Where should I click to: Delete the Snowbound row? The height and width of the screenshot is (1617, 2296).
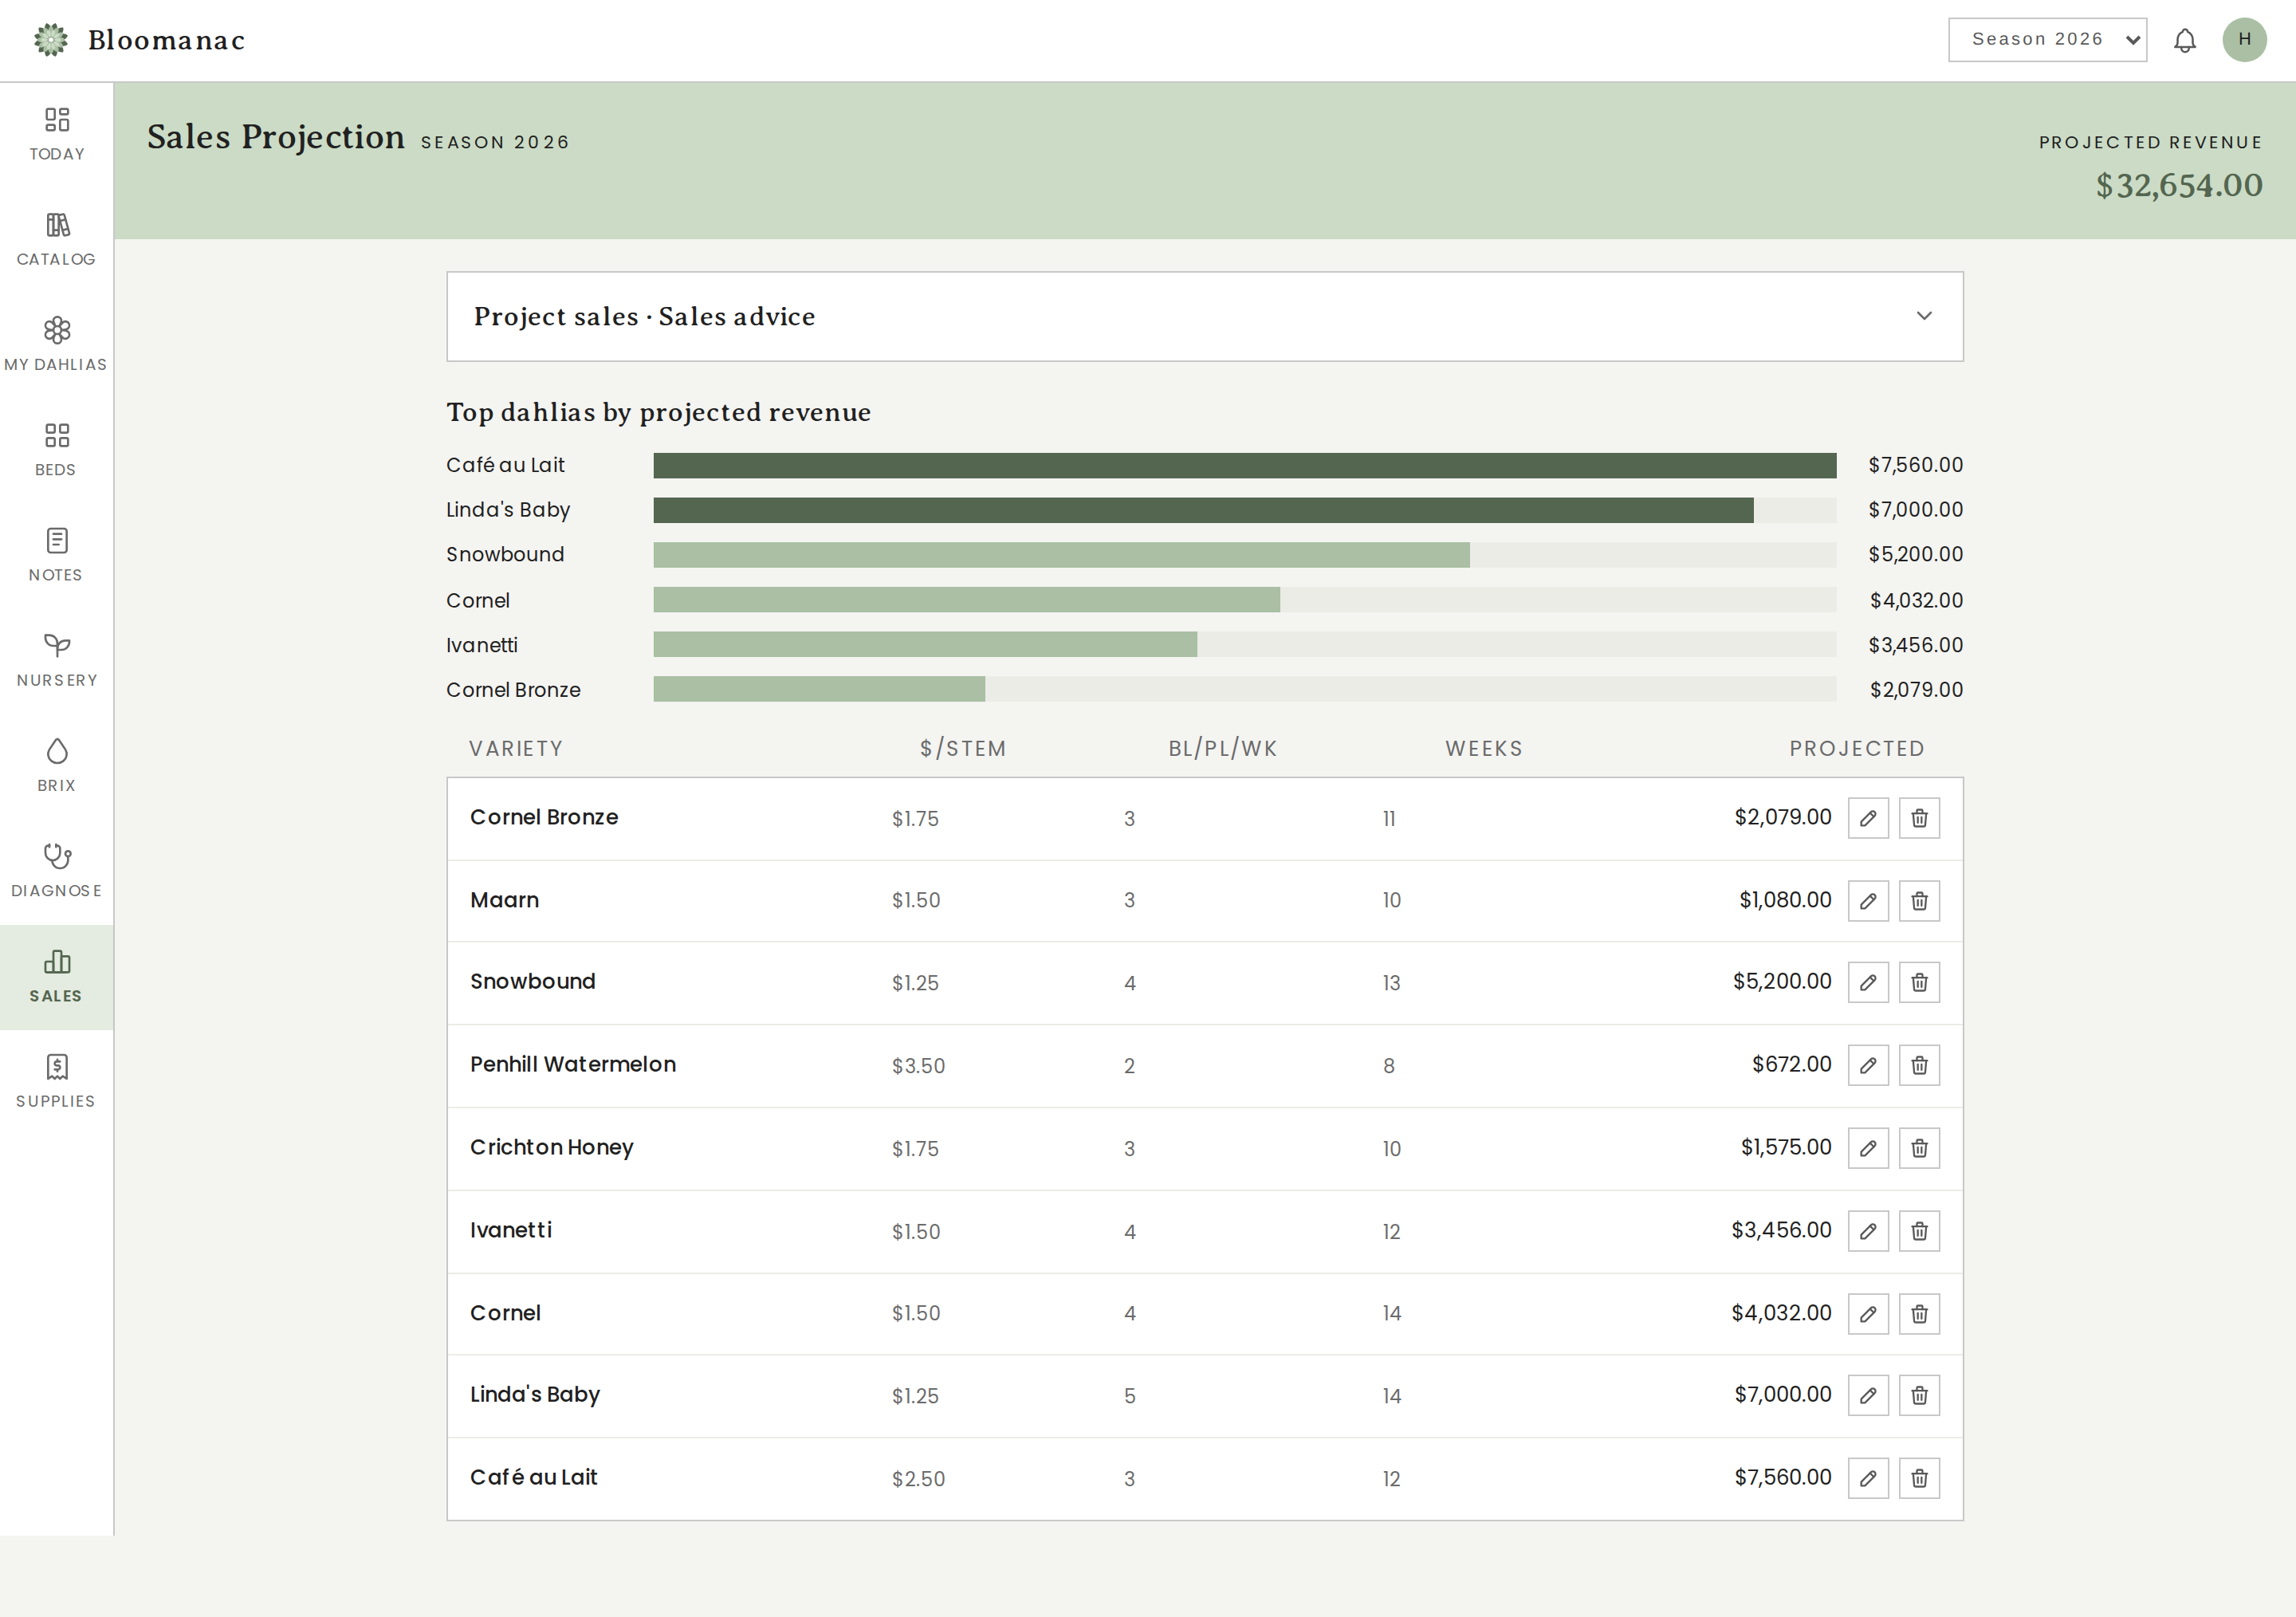(x=1919, y=982)
